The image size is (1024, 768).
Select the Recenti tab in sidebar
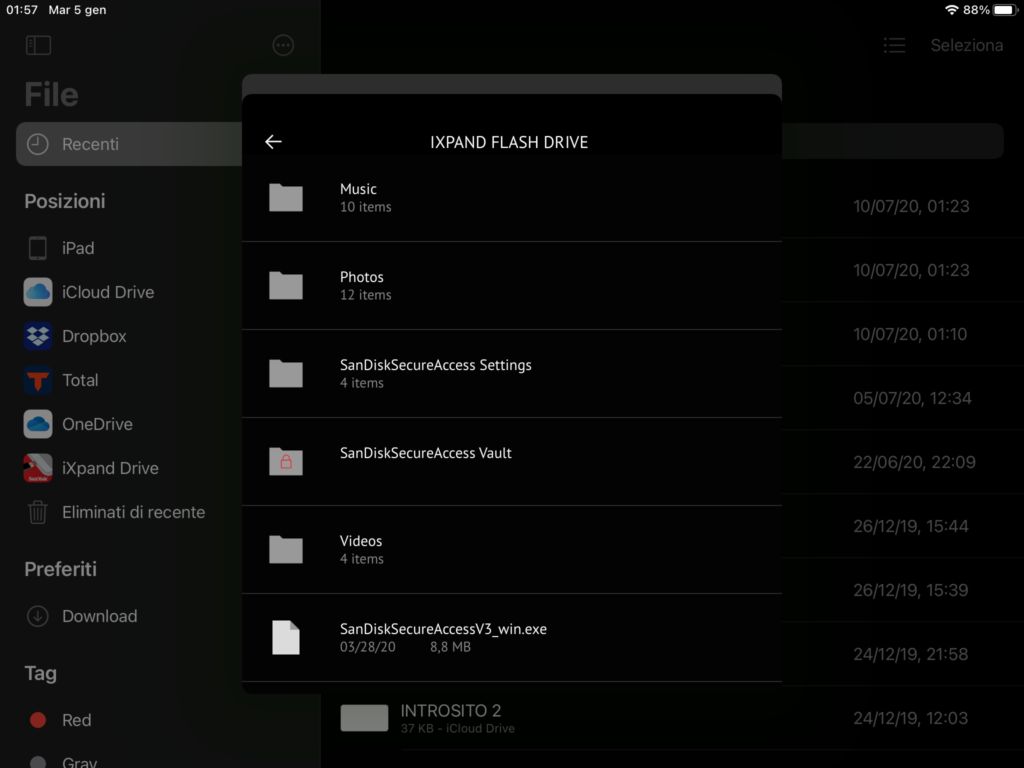pyautogui.click(x=129, y=144)
